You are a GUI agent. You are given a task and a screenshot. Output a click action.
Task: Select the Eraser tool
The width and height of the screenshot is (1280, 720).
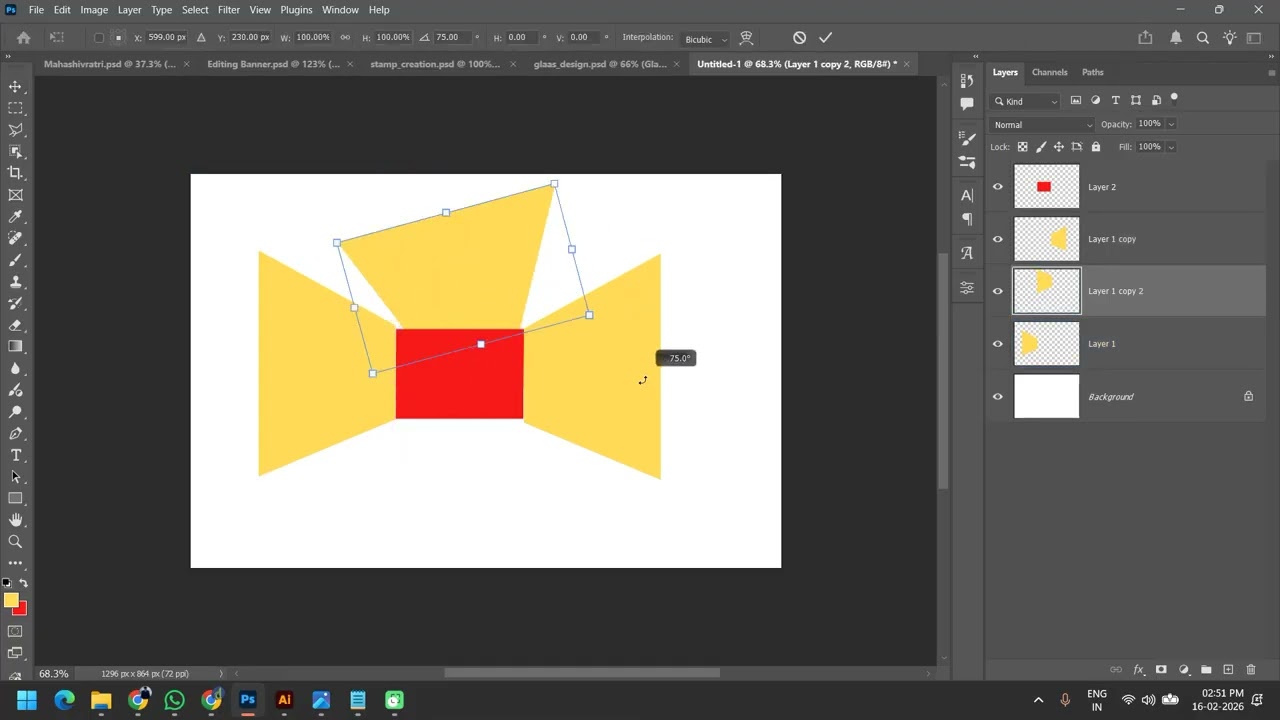[15, 325]
